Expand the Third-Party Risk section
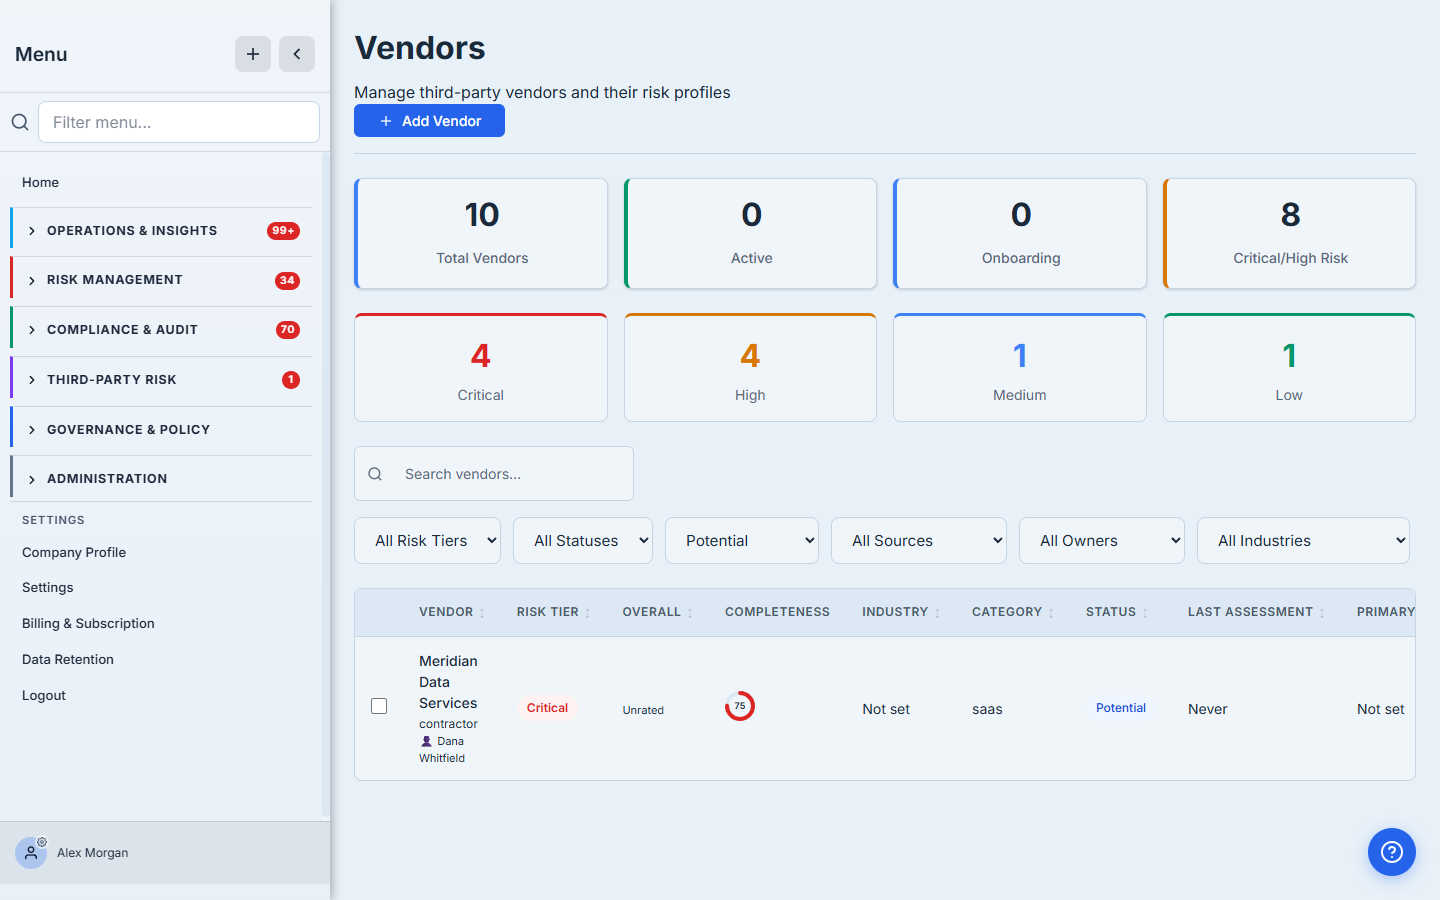Image resolution: width=1440 pixels, height=900 pixels. point(162,380)
